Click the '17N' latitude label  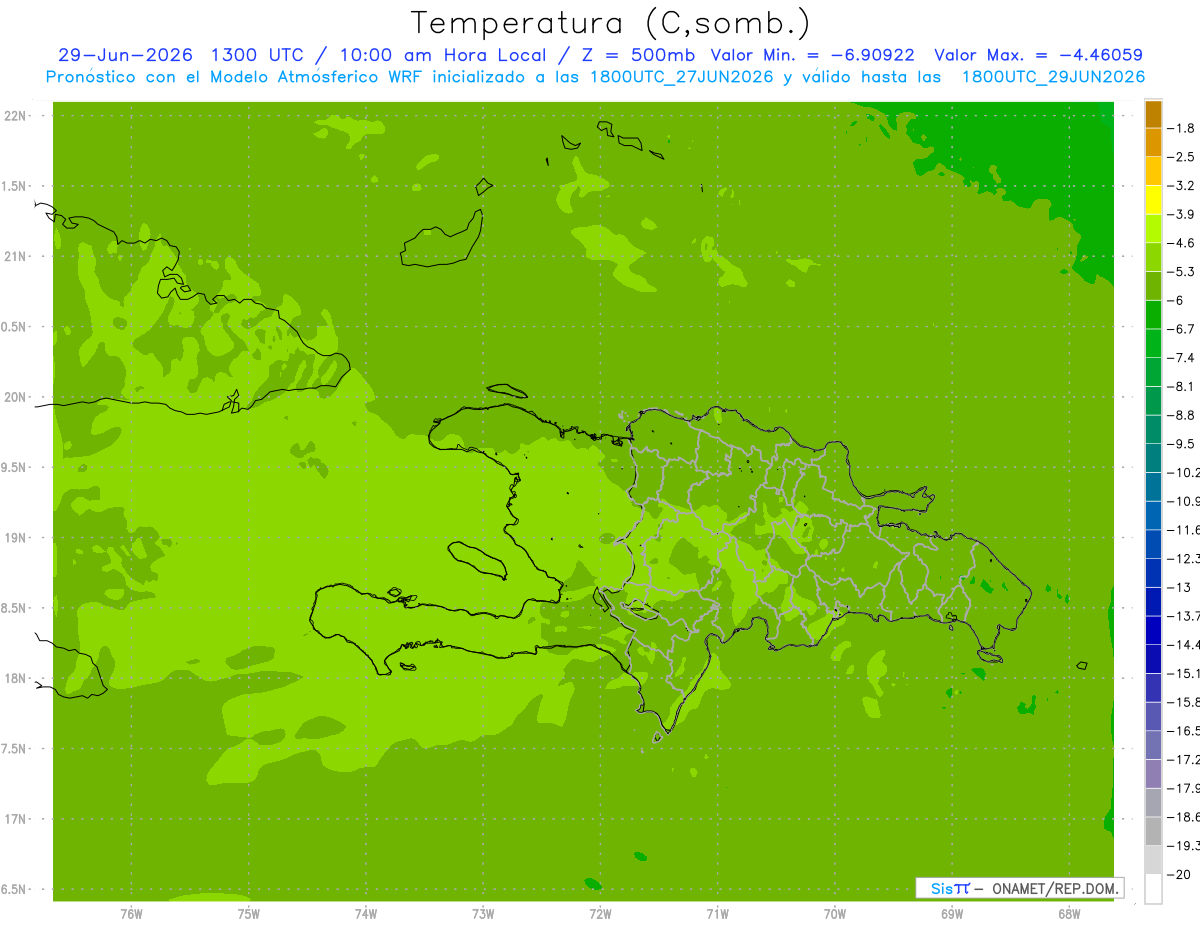(x=15, y=819)
